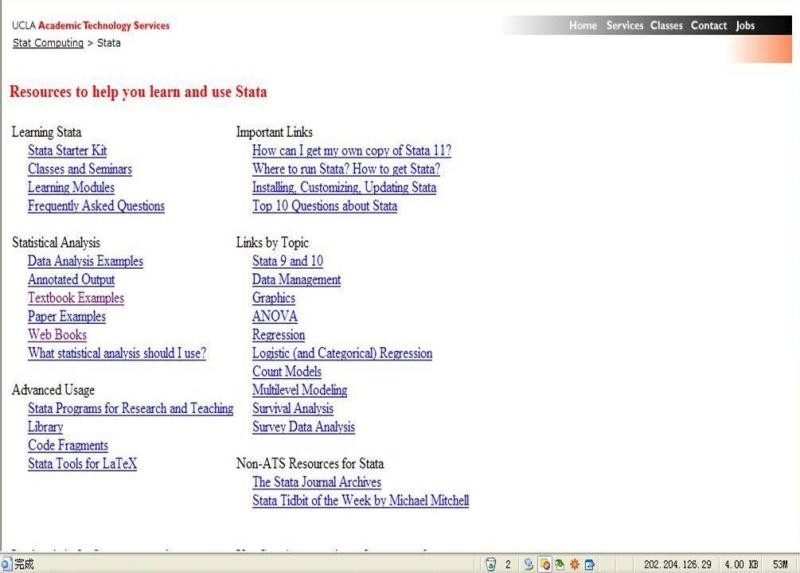This screenshot has width=800, height=573.
Task: Click the IP address 202.204.126.29 in status bar
Action: click(x=677, y=564)
